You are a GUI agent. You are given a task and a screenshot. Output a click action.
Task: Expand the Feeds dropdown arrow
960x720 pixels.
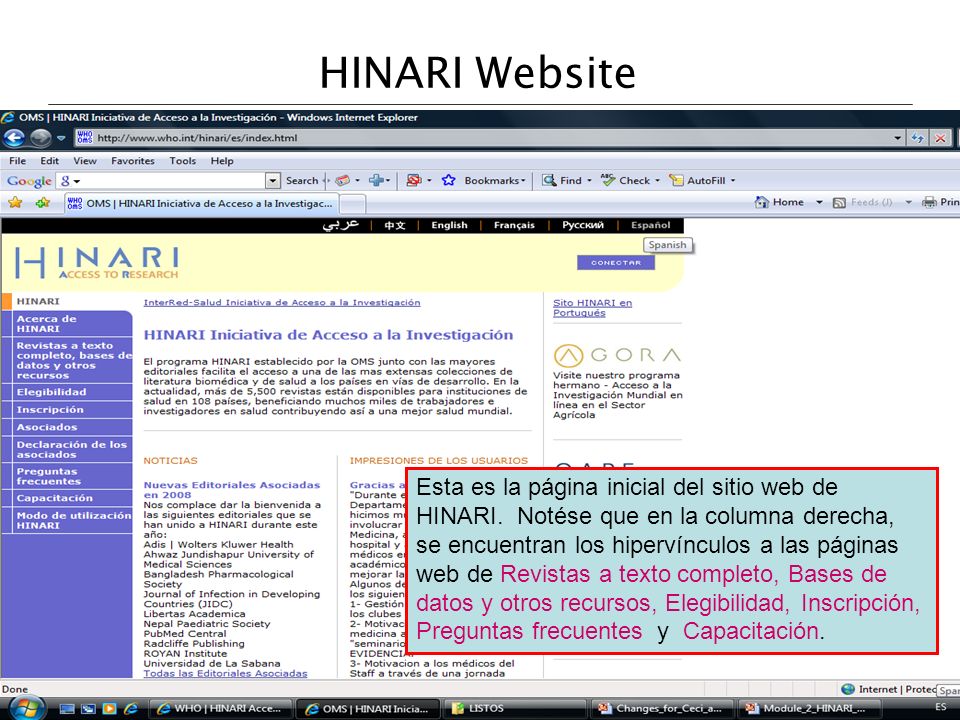909,202
